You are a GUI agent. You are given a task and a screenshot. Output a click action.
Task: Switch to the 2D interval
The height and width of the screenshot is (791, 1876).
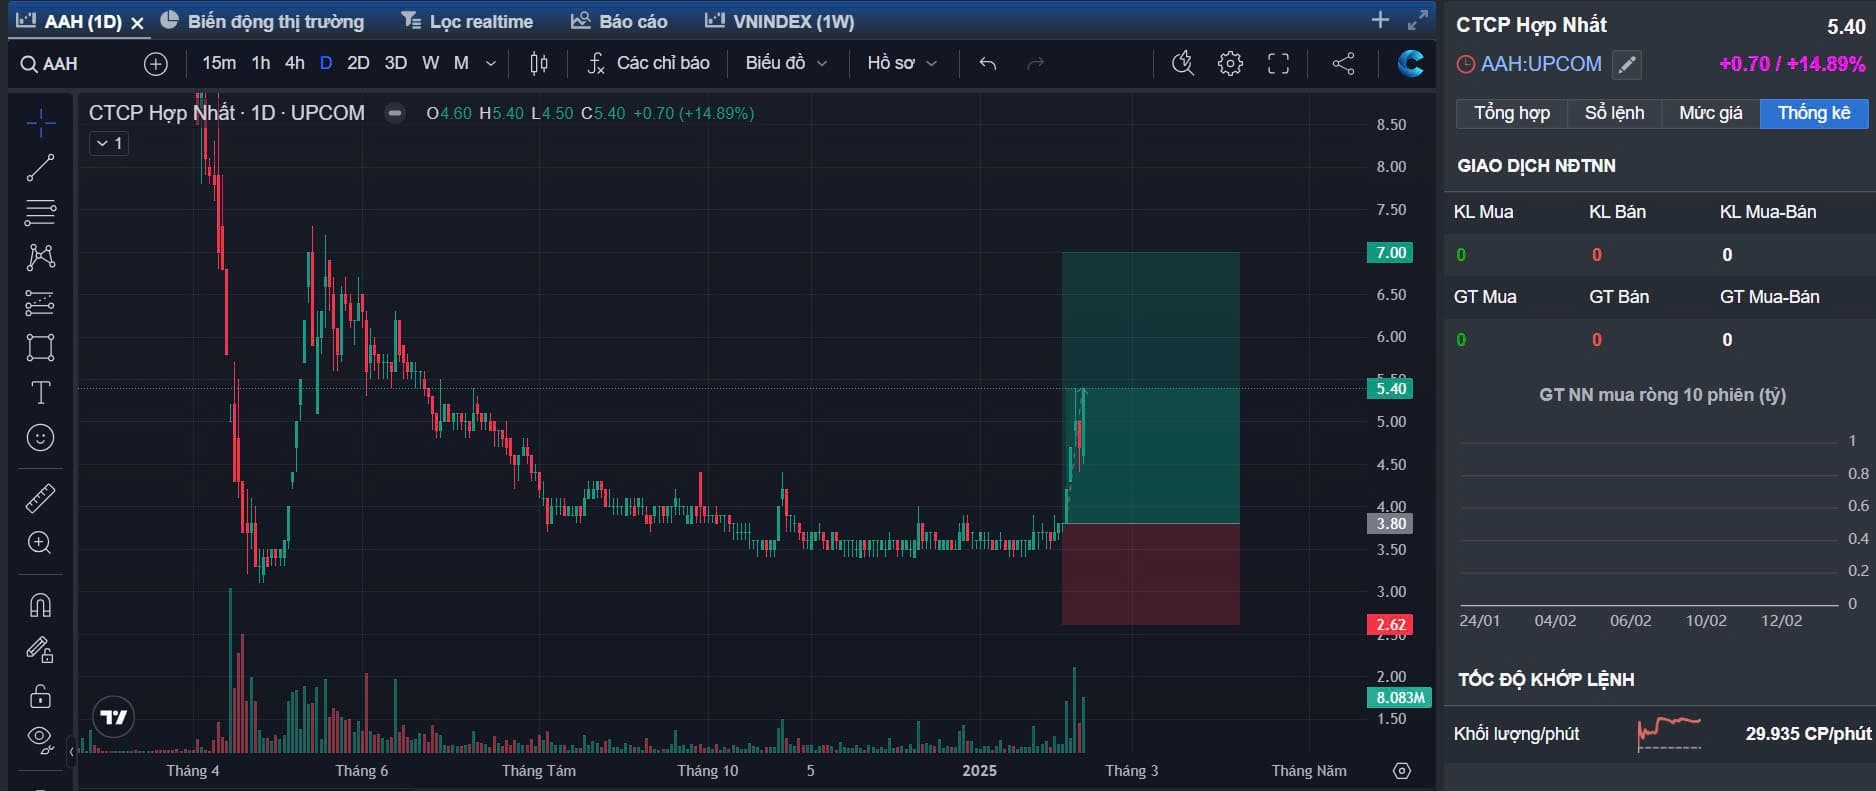[x=358, y=63]
